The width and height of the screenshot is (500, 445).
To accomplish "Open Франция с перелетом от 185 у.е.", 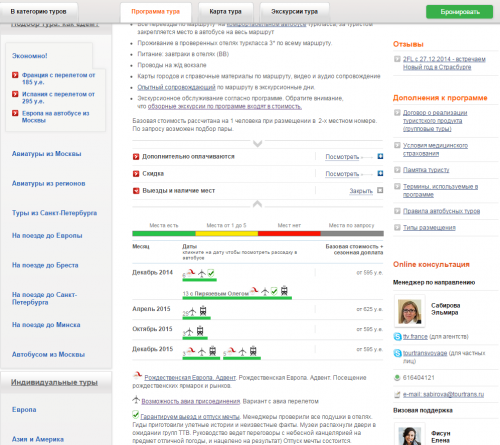I will (58, 78).
